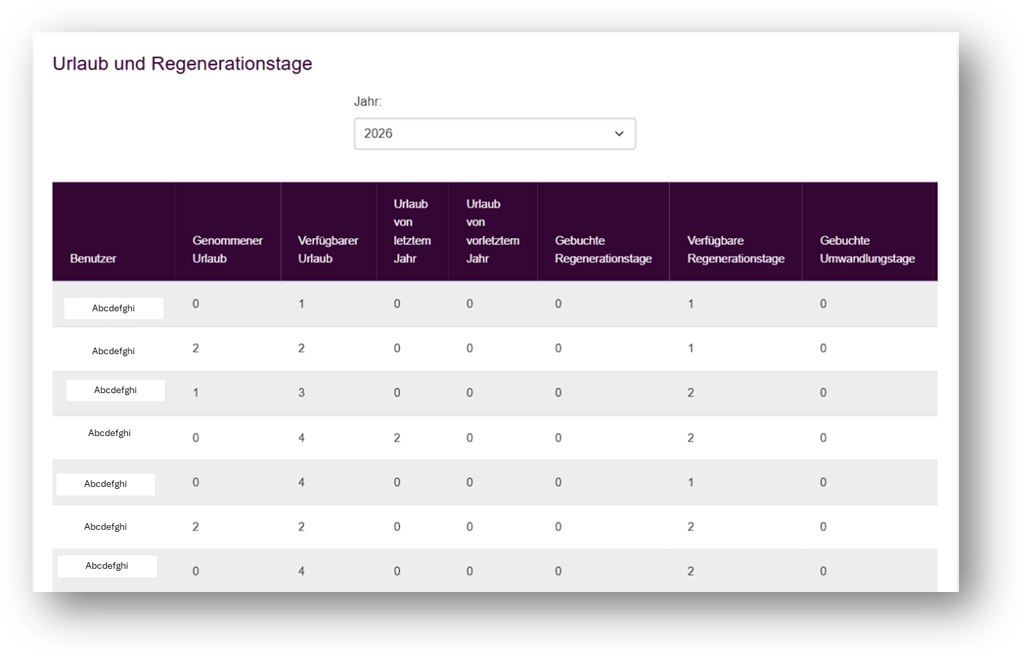Select the second table row
1024x657 pixels.
coord(400,350)
